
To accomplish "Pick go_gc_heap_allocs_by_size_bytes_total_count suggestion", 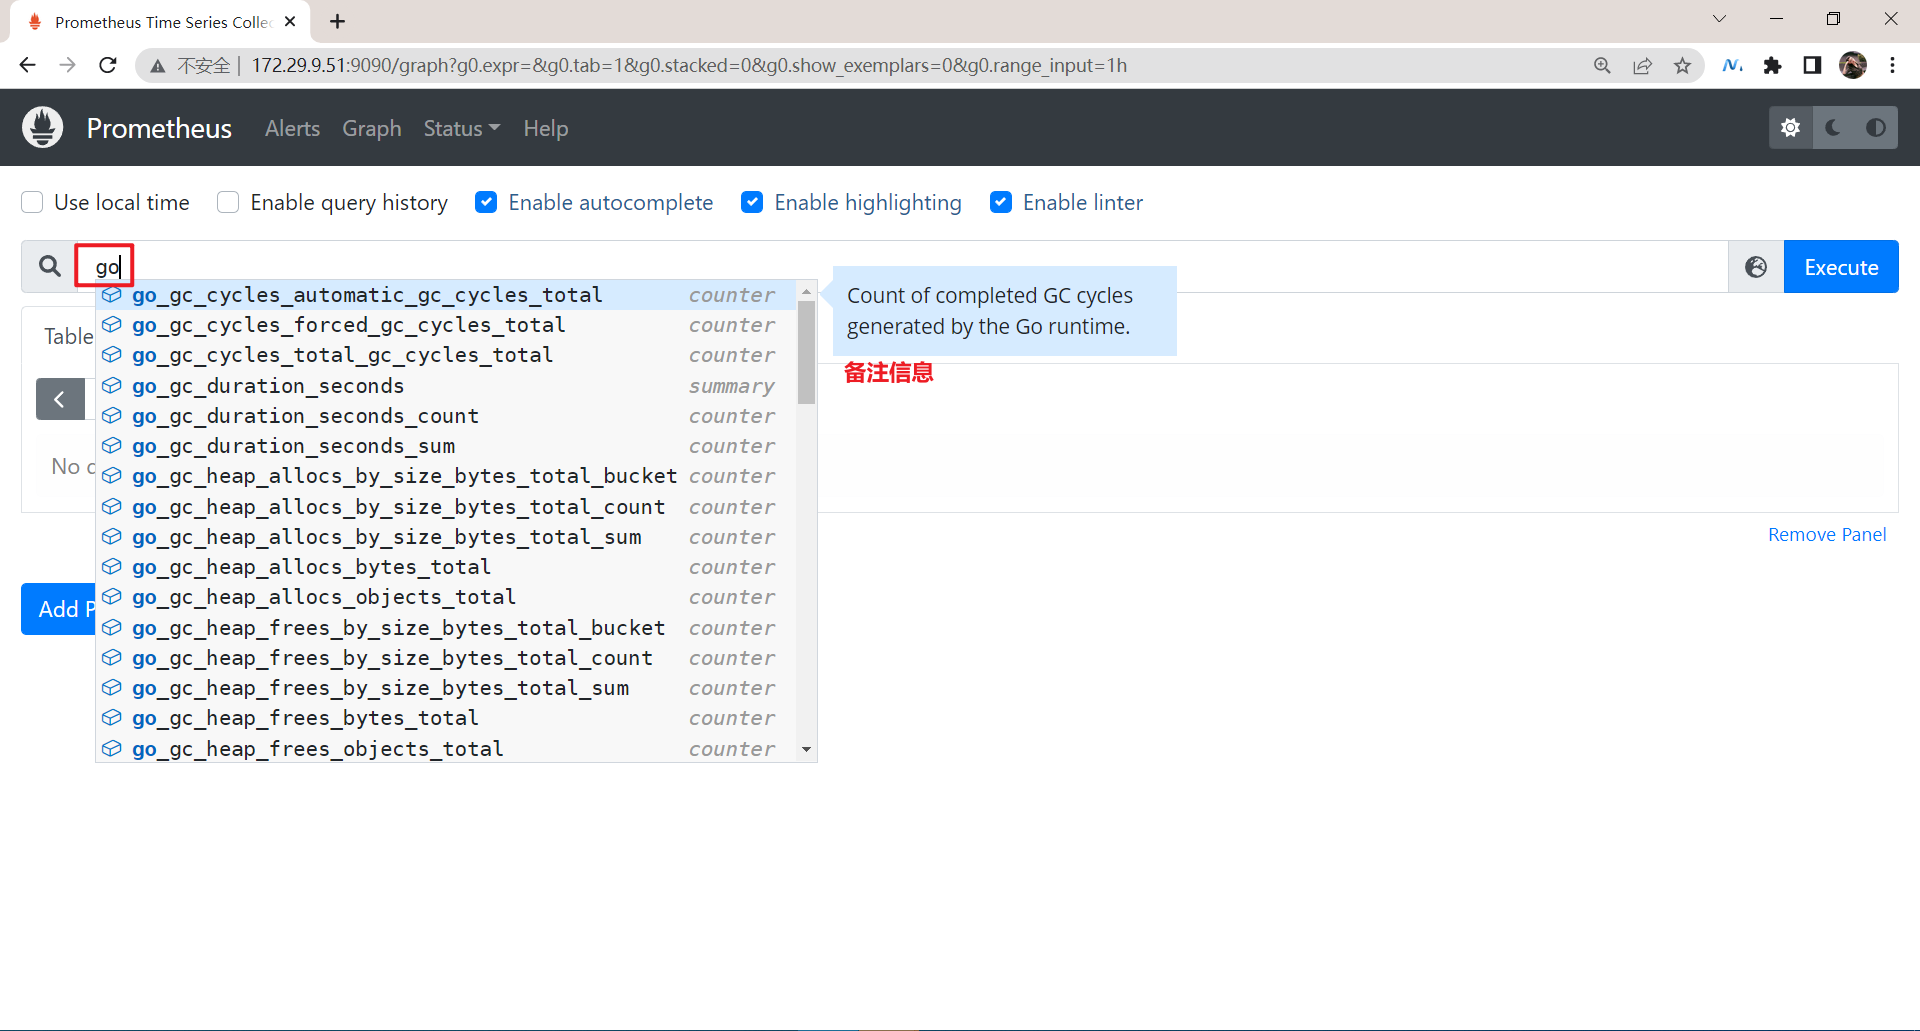I will pos(448,507).
